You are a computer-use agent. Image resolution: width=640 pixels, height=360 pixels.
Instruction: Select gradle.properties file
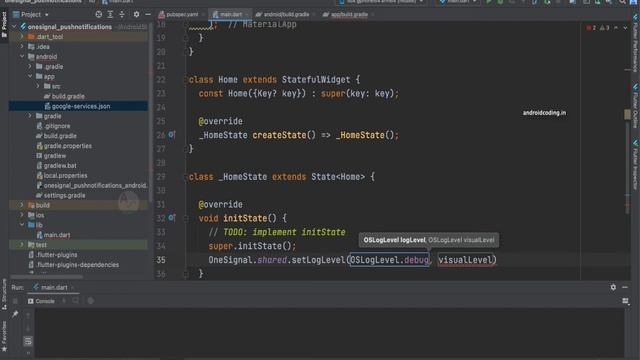[x=64, y=146]
